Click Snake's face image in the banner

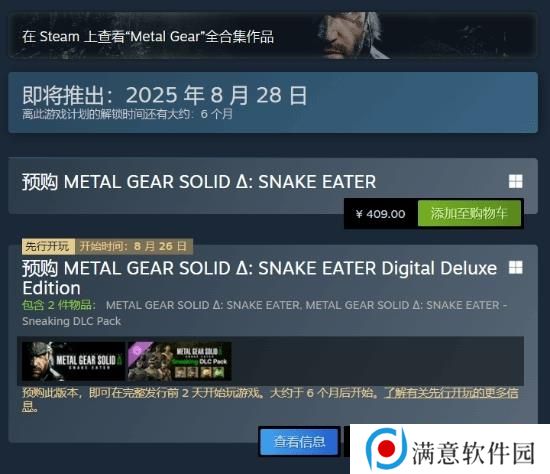point(351,36)
